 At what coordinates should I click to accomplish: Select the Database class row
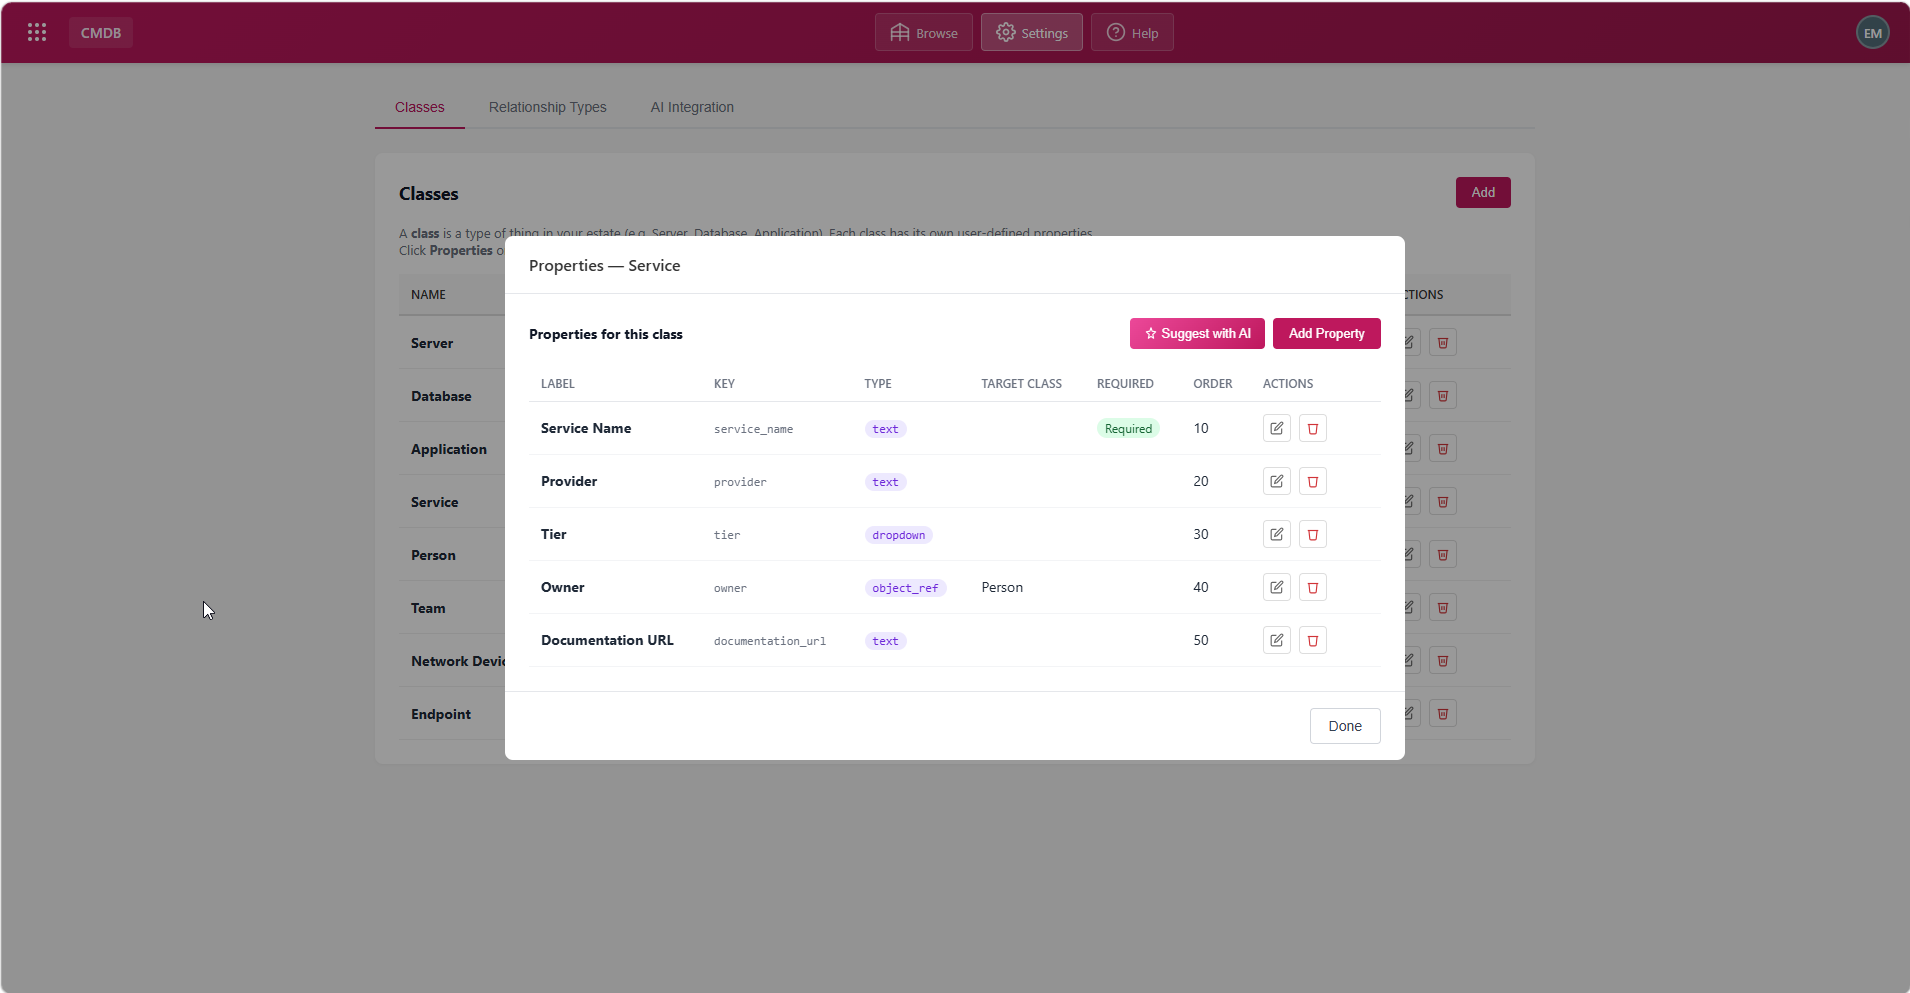[x=452, y=396]
